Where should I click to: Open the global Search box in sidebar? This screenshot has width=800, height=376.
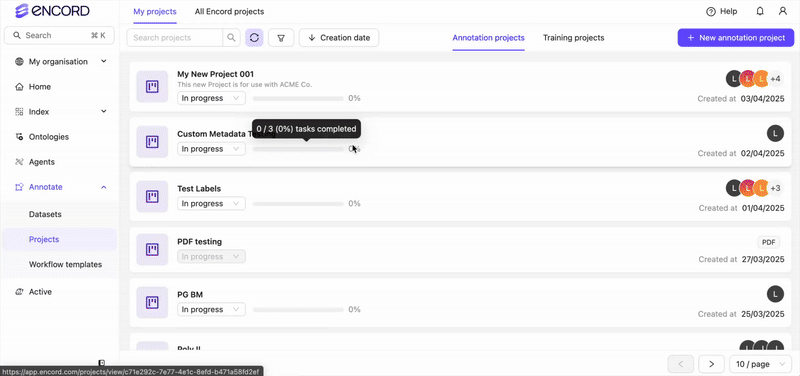tap(59, 35)
